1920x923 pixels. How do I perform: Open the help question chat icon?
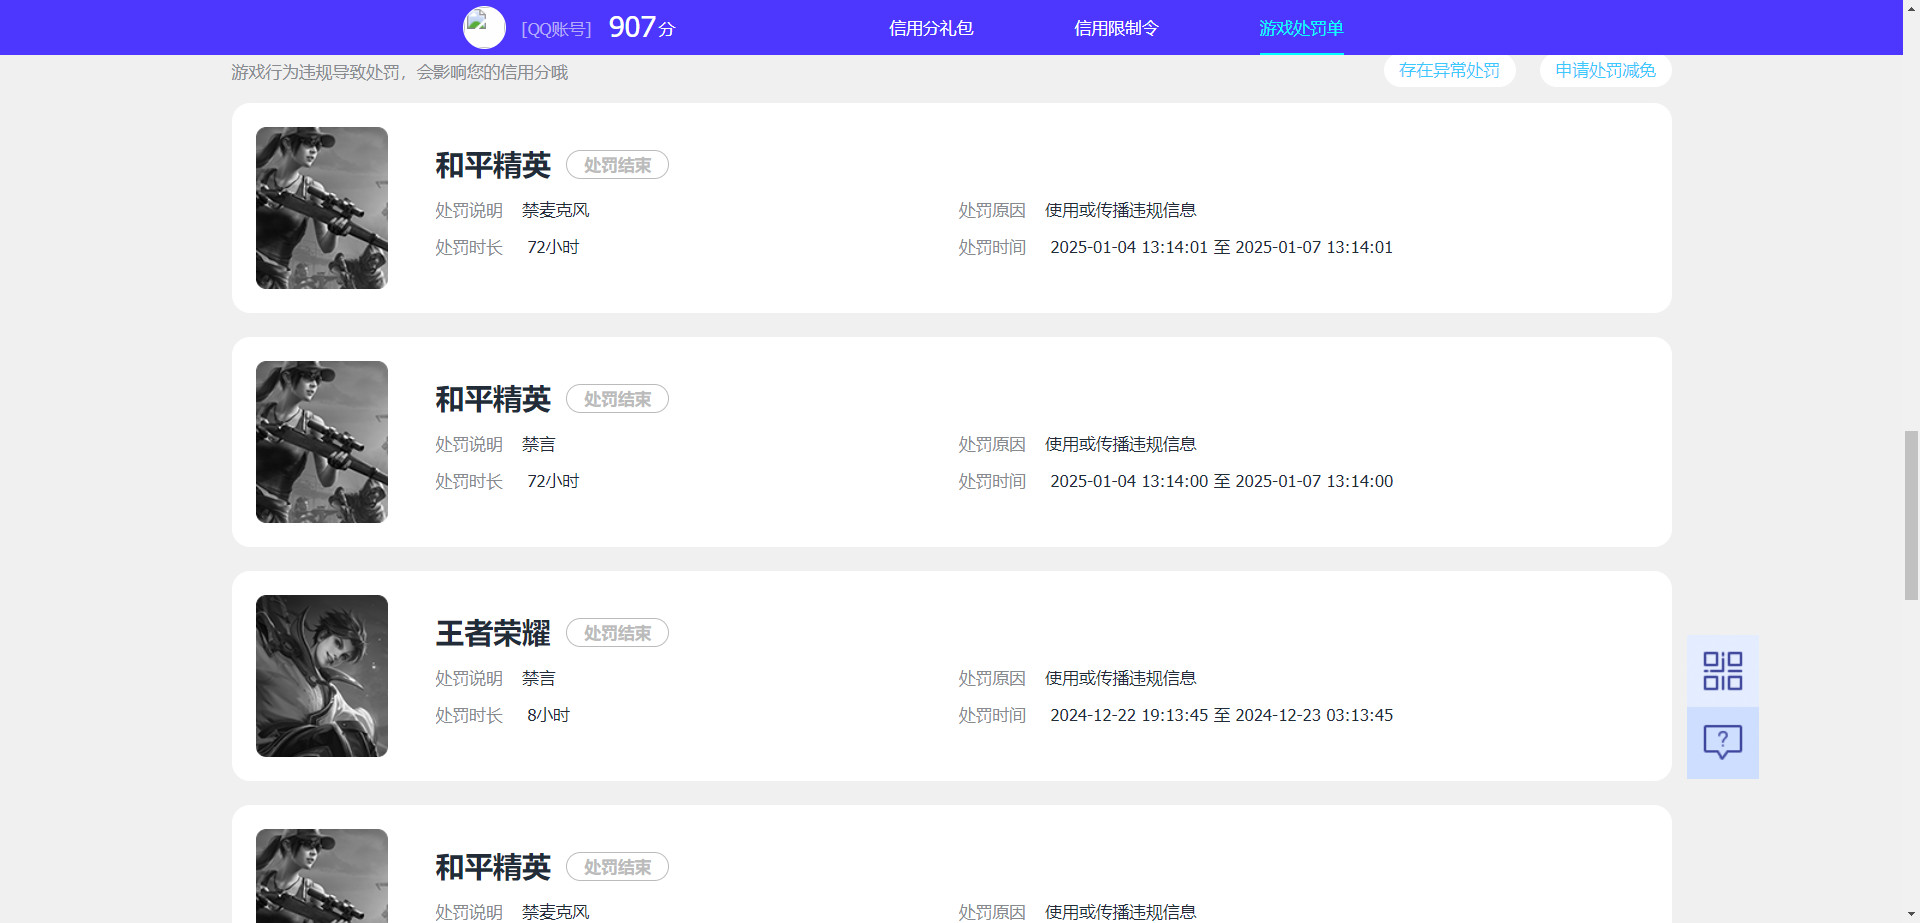point(1722,743)
